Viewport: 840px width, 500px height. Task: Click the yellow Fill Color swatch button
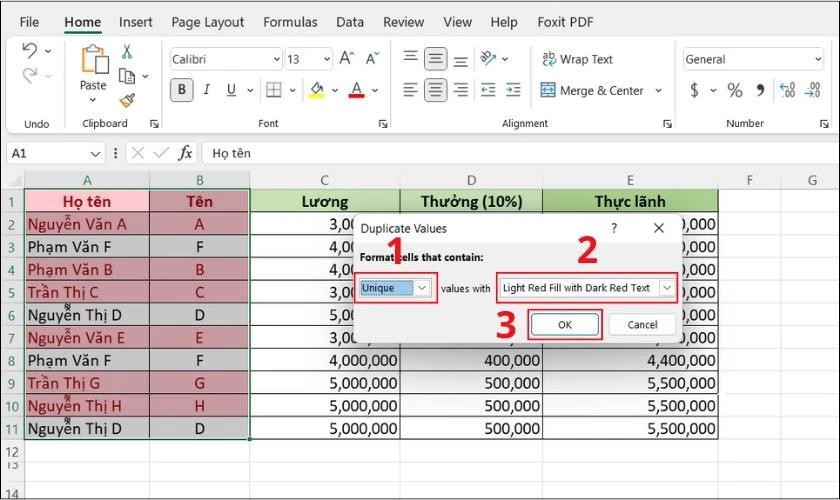click(x=317, y=91)
